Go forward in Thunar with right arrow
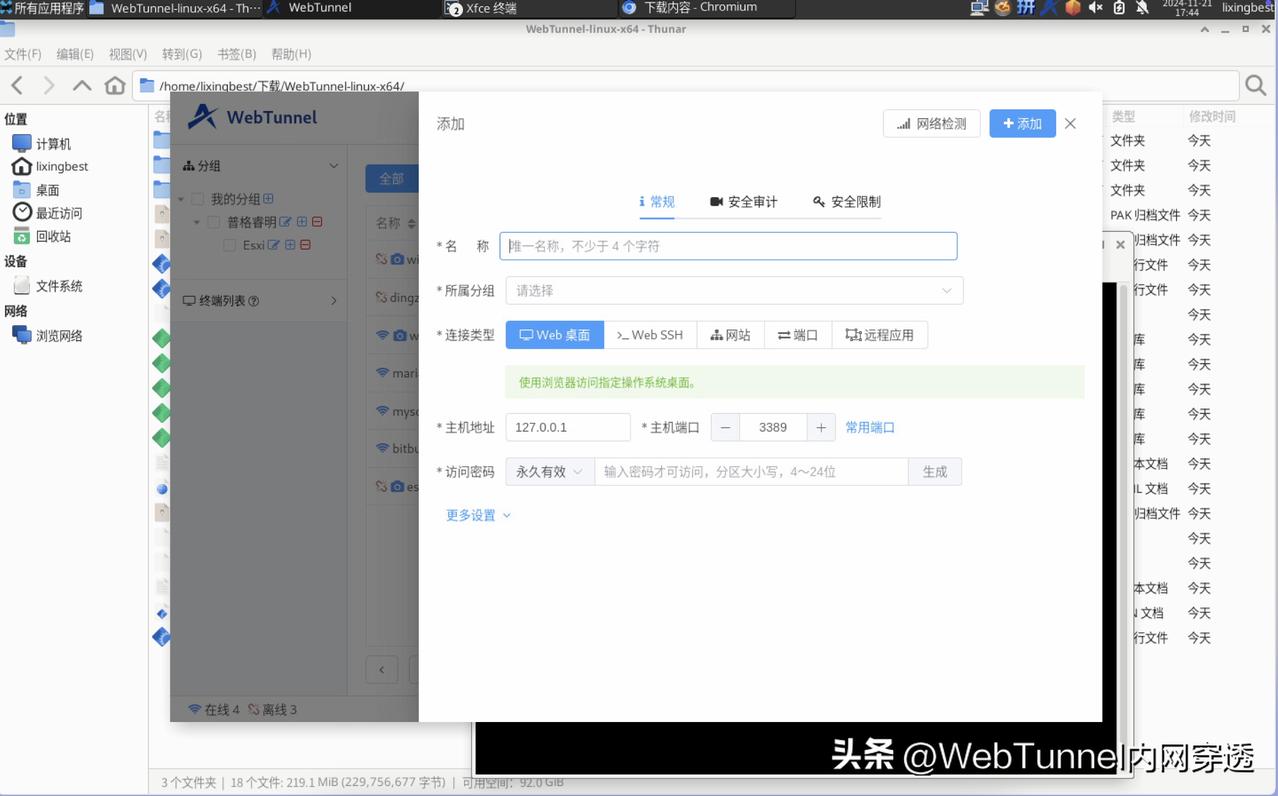1278x796 pixels. (49, 86)
